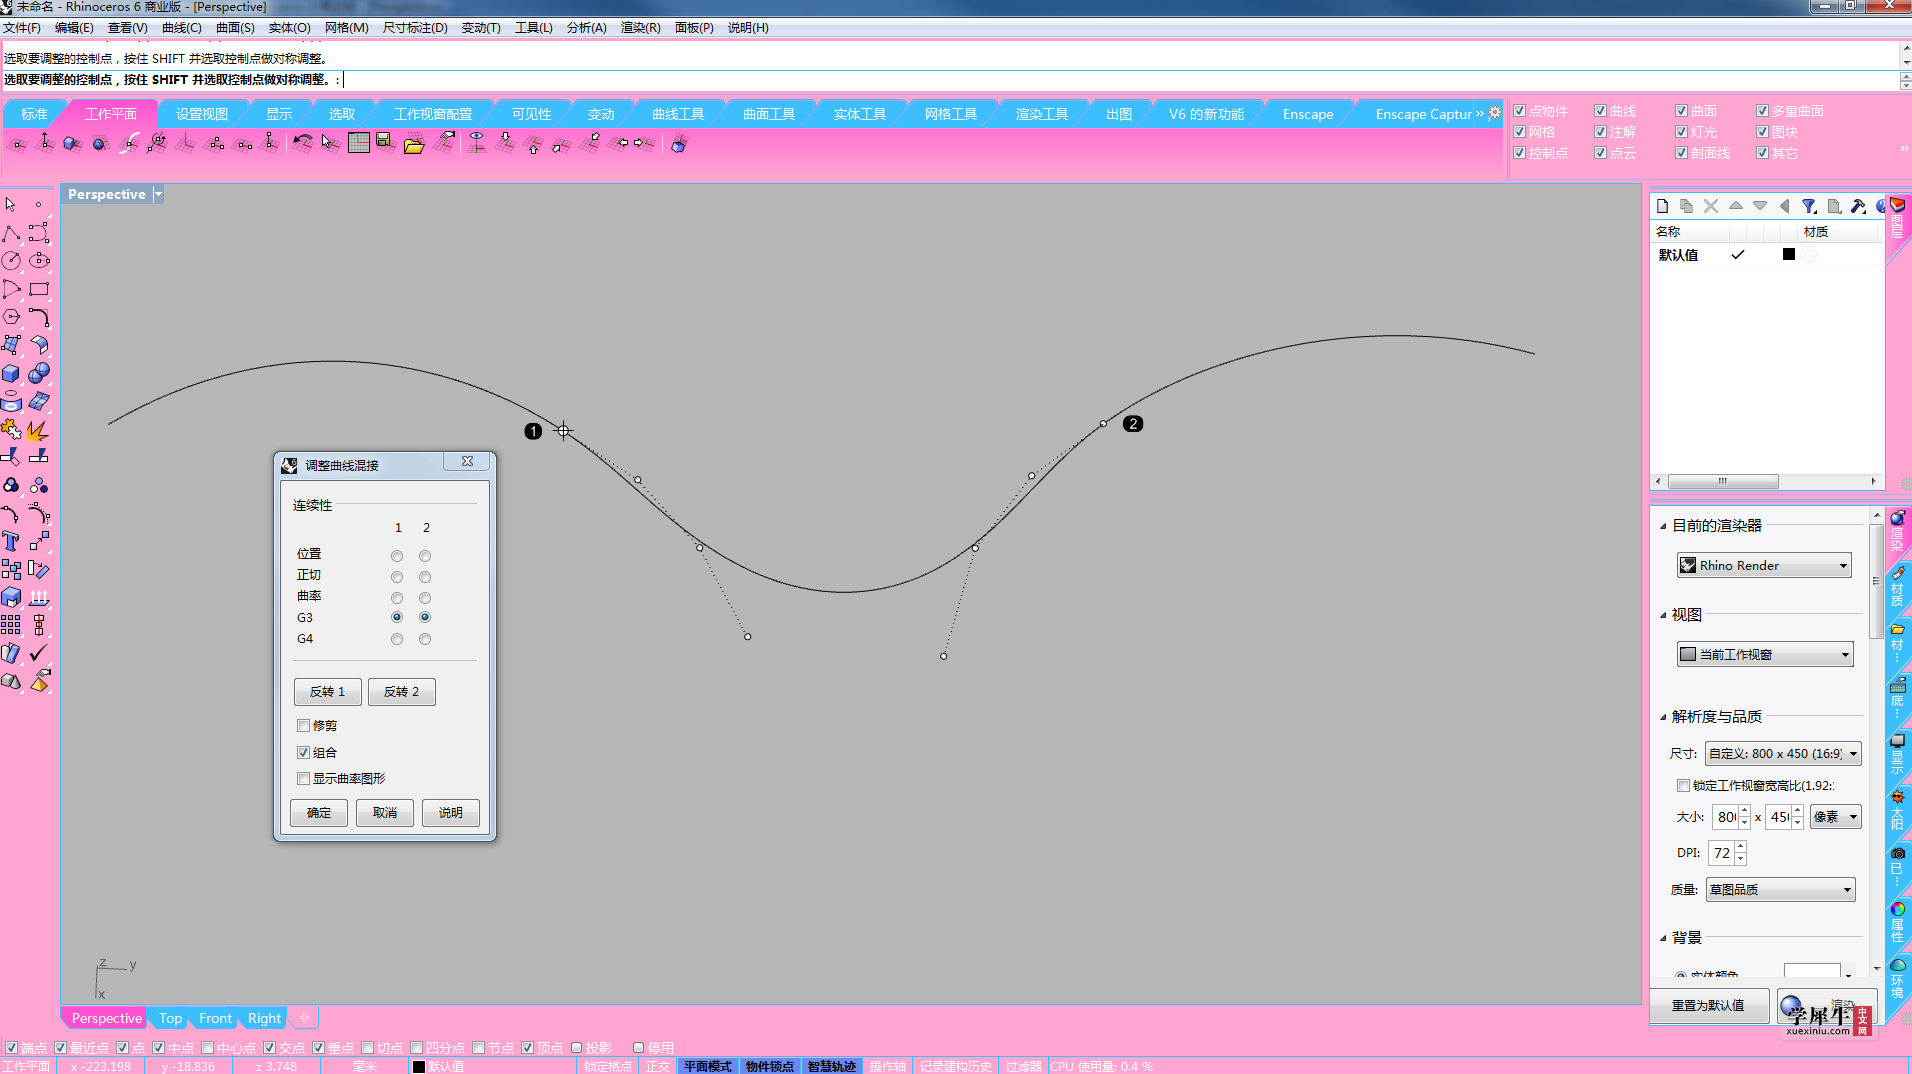Enable the 修剪 trim checkbox
Screen dimensions: 1912x1074
coord(303,726)
